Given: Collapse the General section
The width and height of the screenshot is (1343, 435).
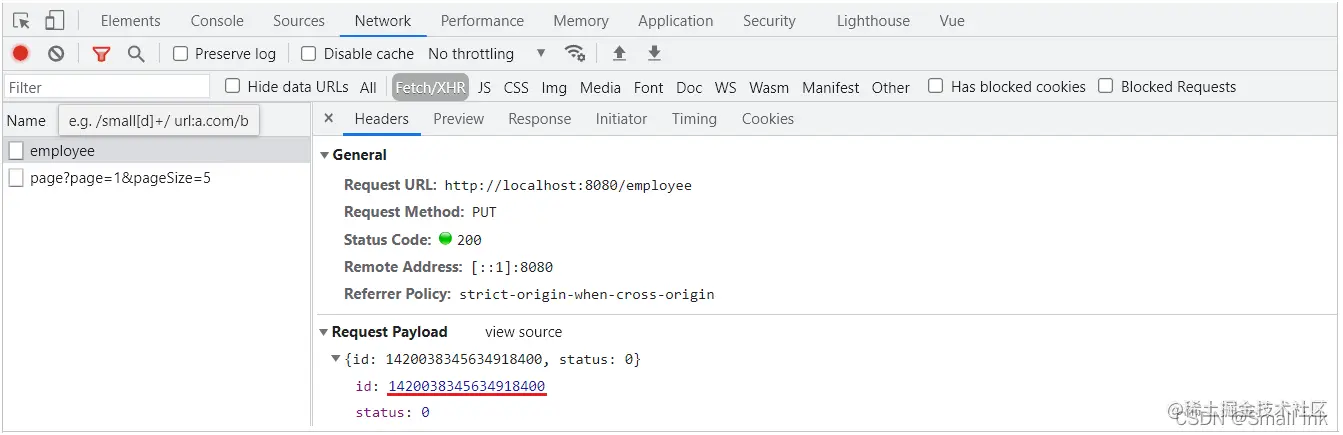Looking at the screenshot, I should (x=324, y=155).
